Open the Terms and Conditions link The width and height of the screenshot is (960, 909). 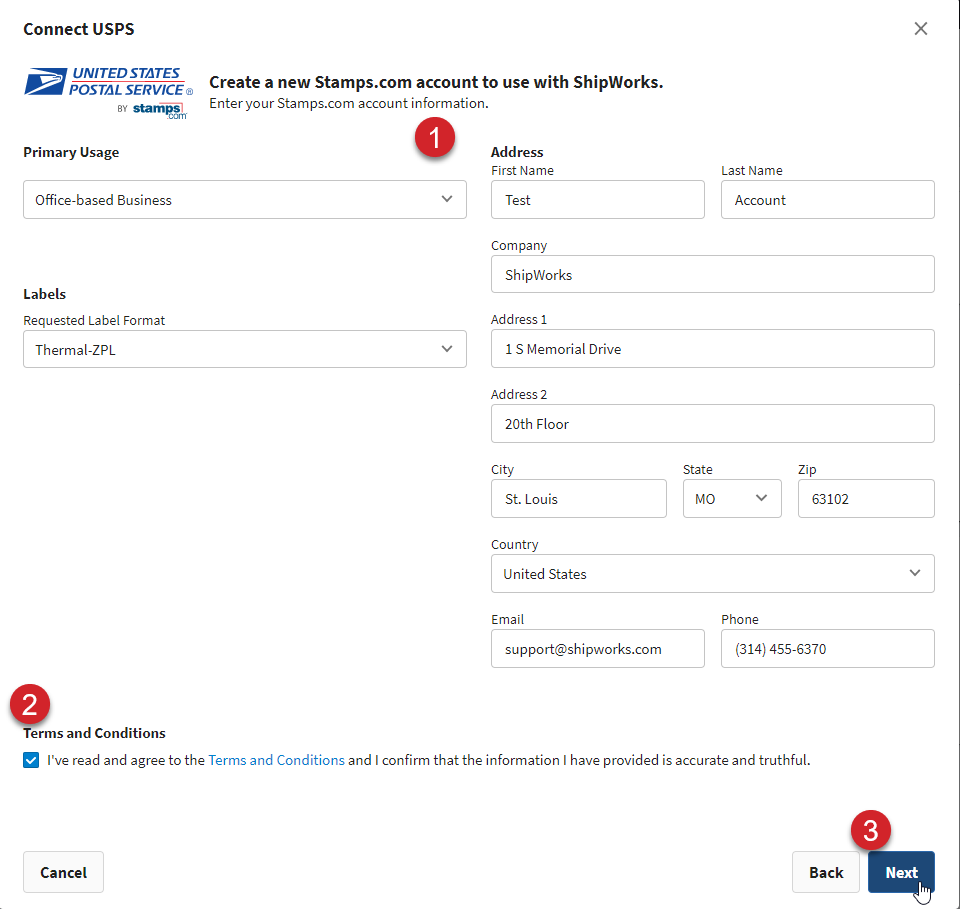coord(276,760)
